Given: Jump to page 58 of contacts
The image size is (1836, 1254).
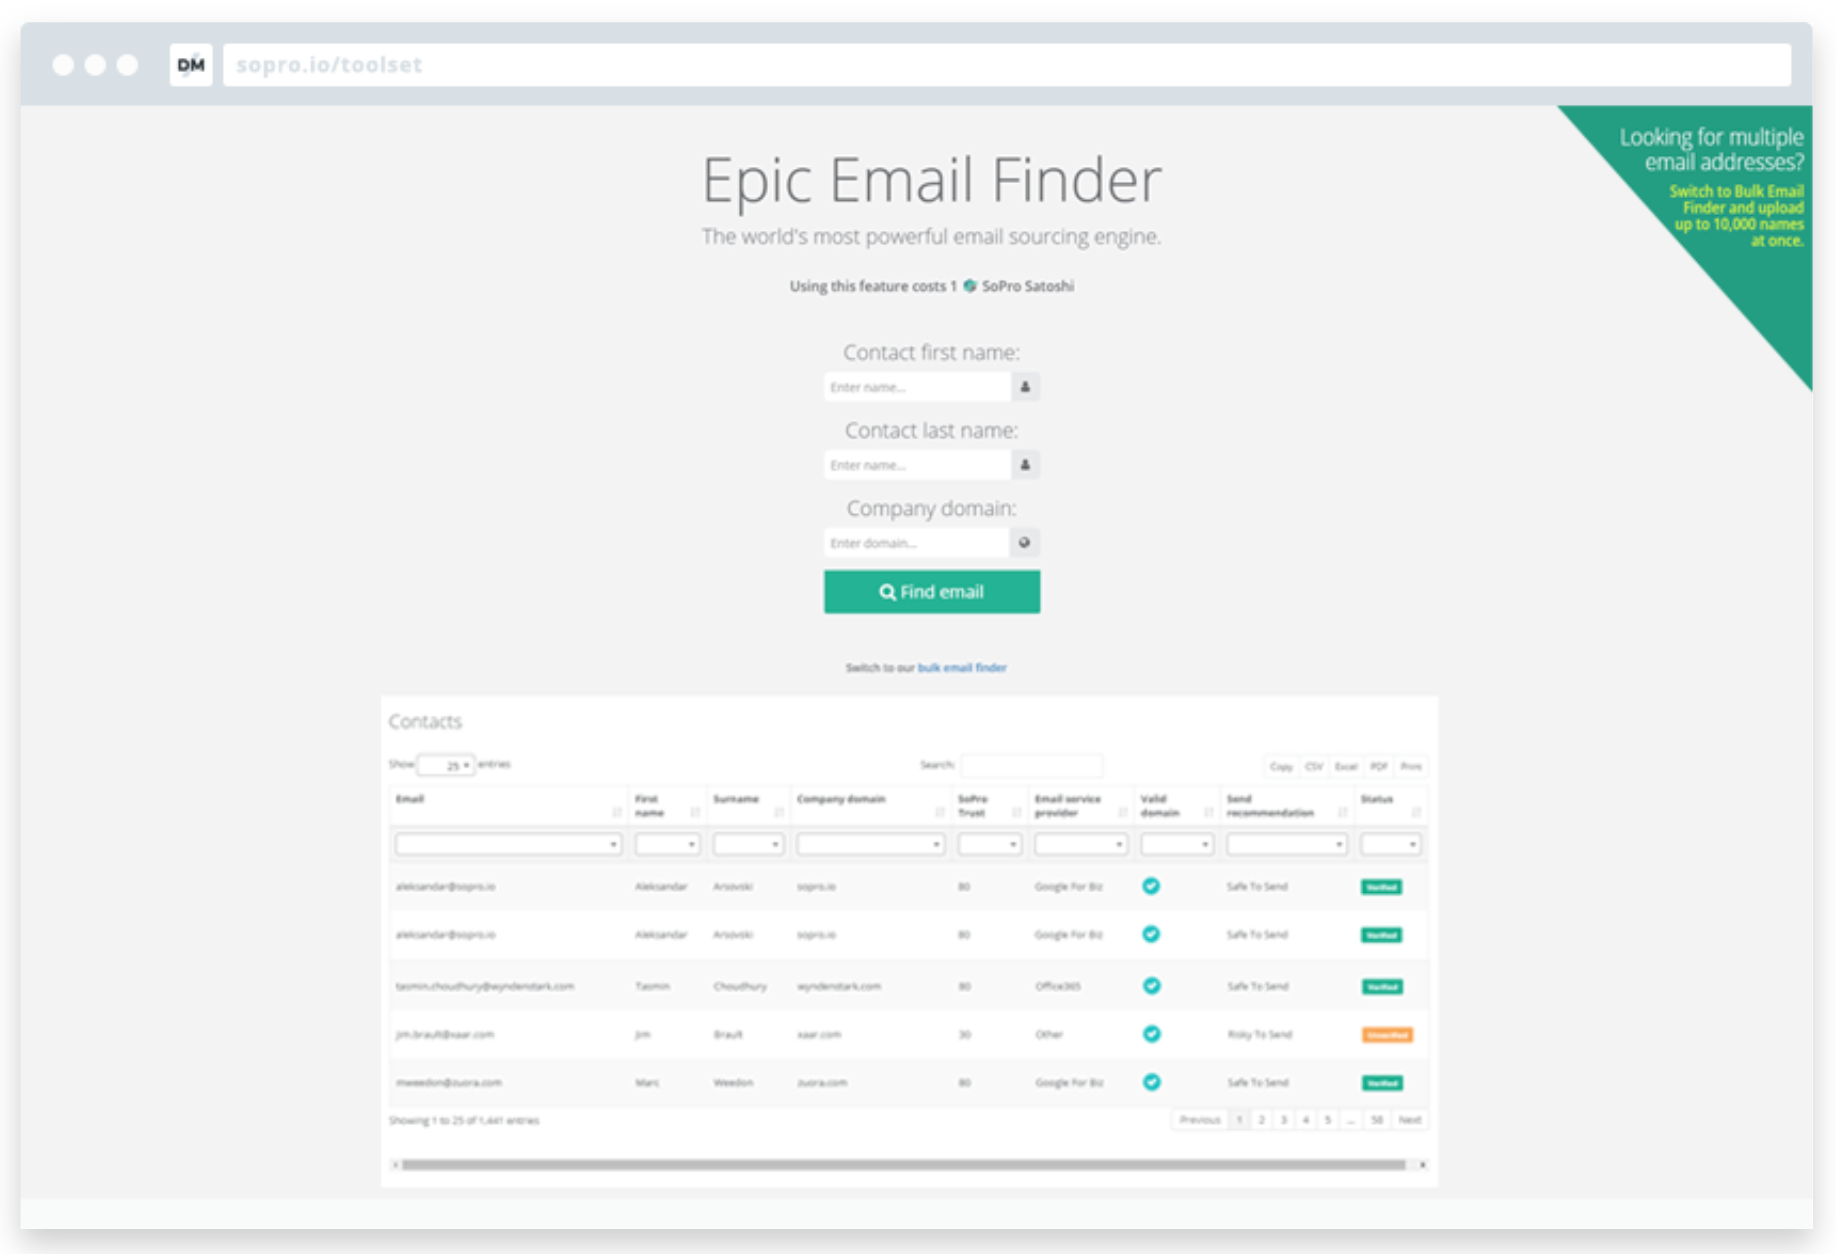Looking at the screenshot, I should point(1377,1120).
